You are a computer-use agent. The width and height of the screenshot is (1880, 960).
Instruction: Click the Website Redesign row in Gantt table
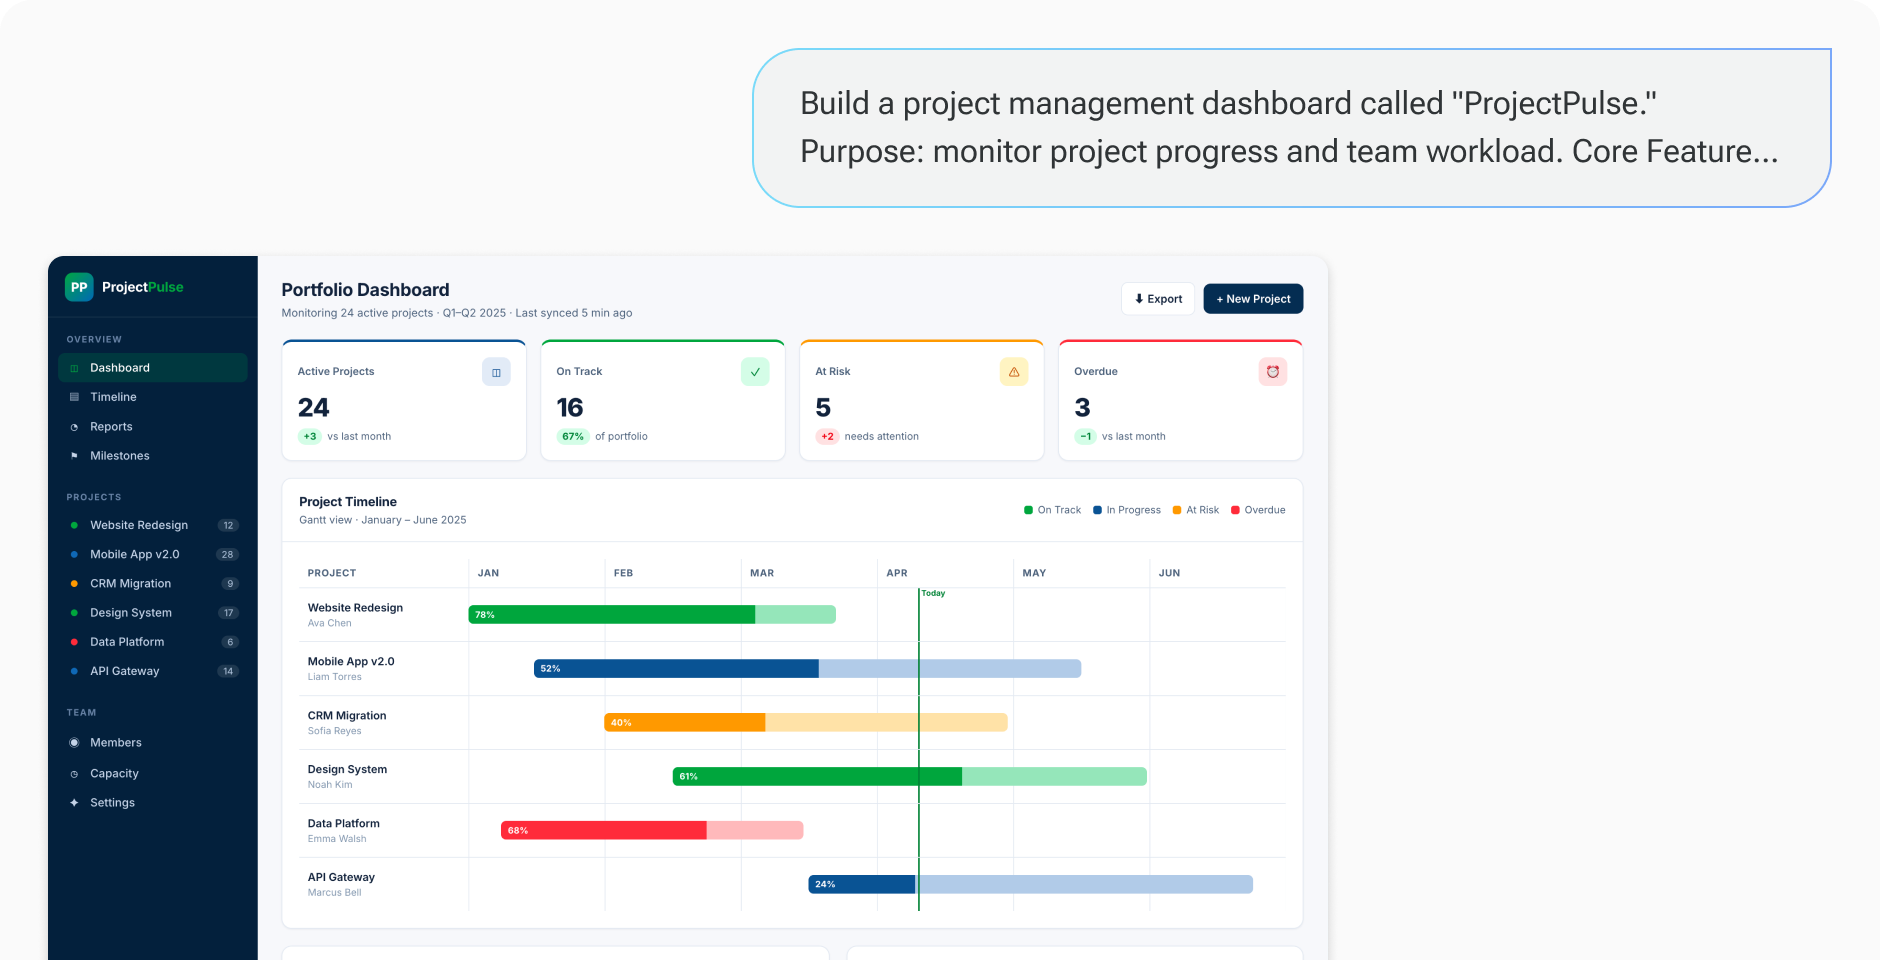click(793, 615)
